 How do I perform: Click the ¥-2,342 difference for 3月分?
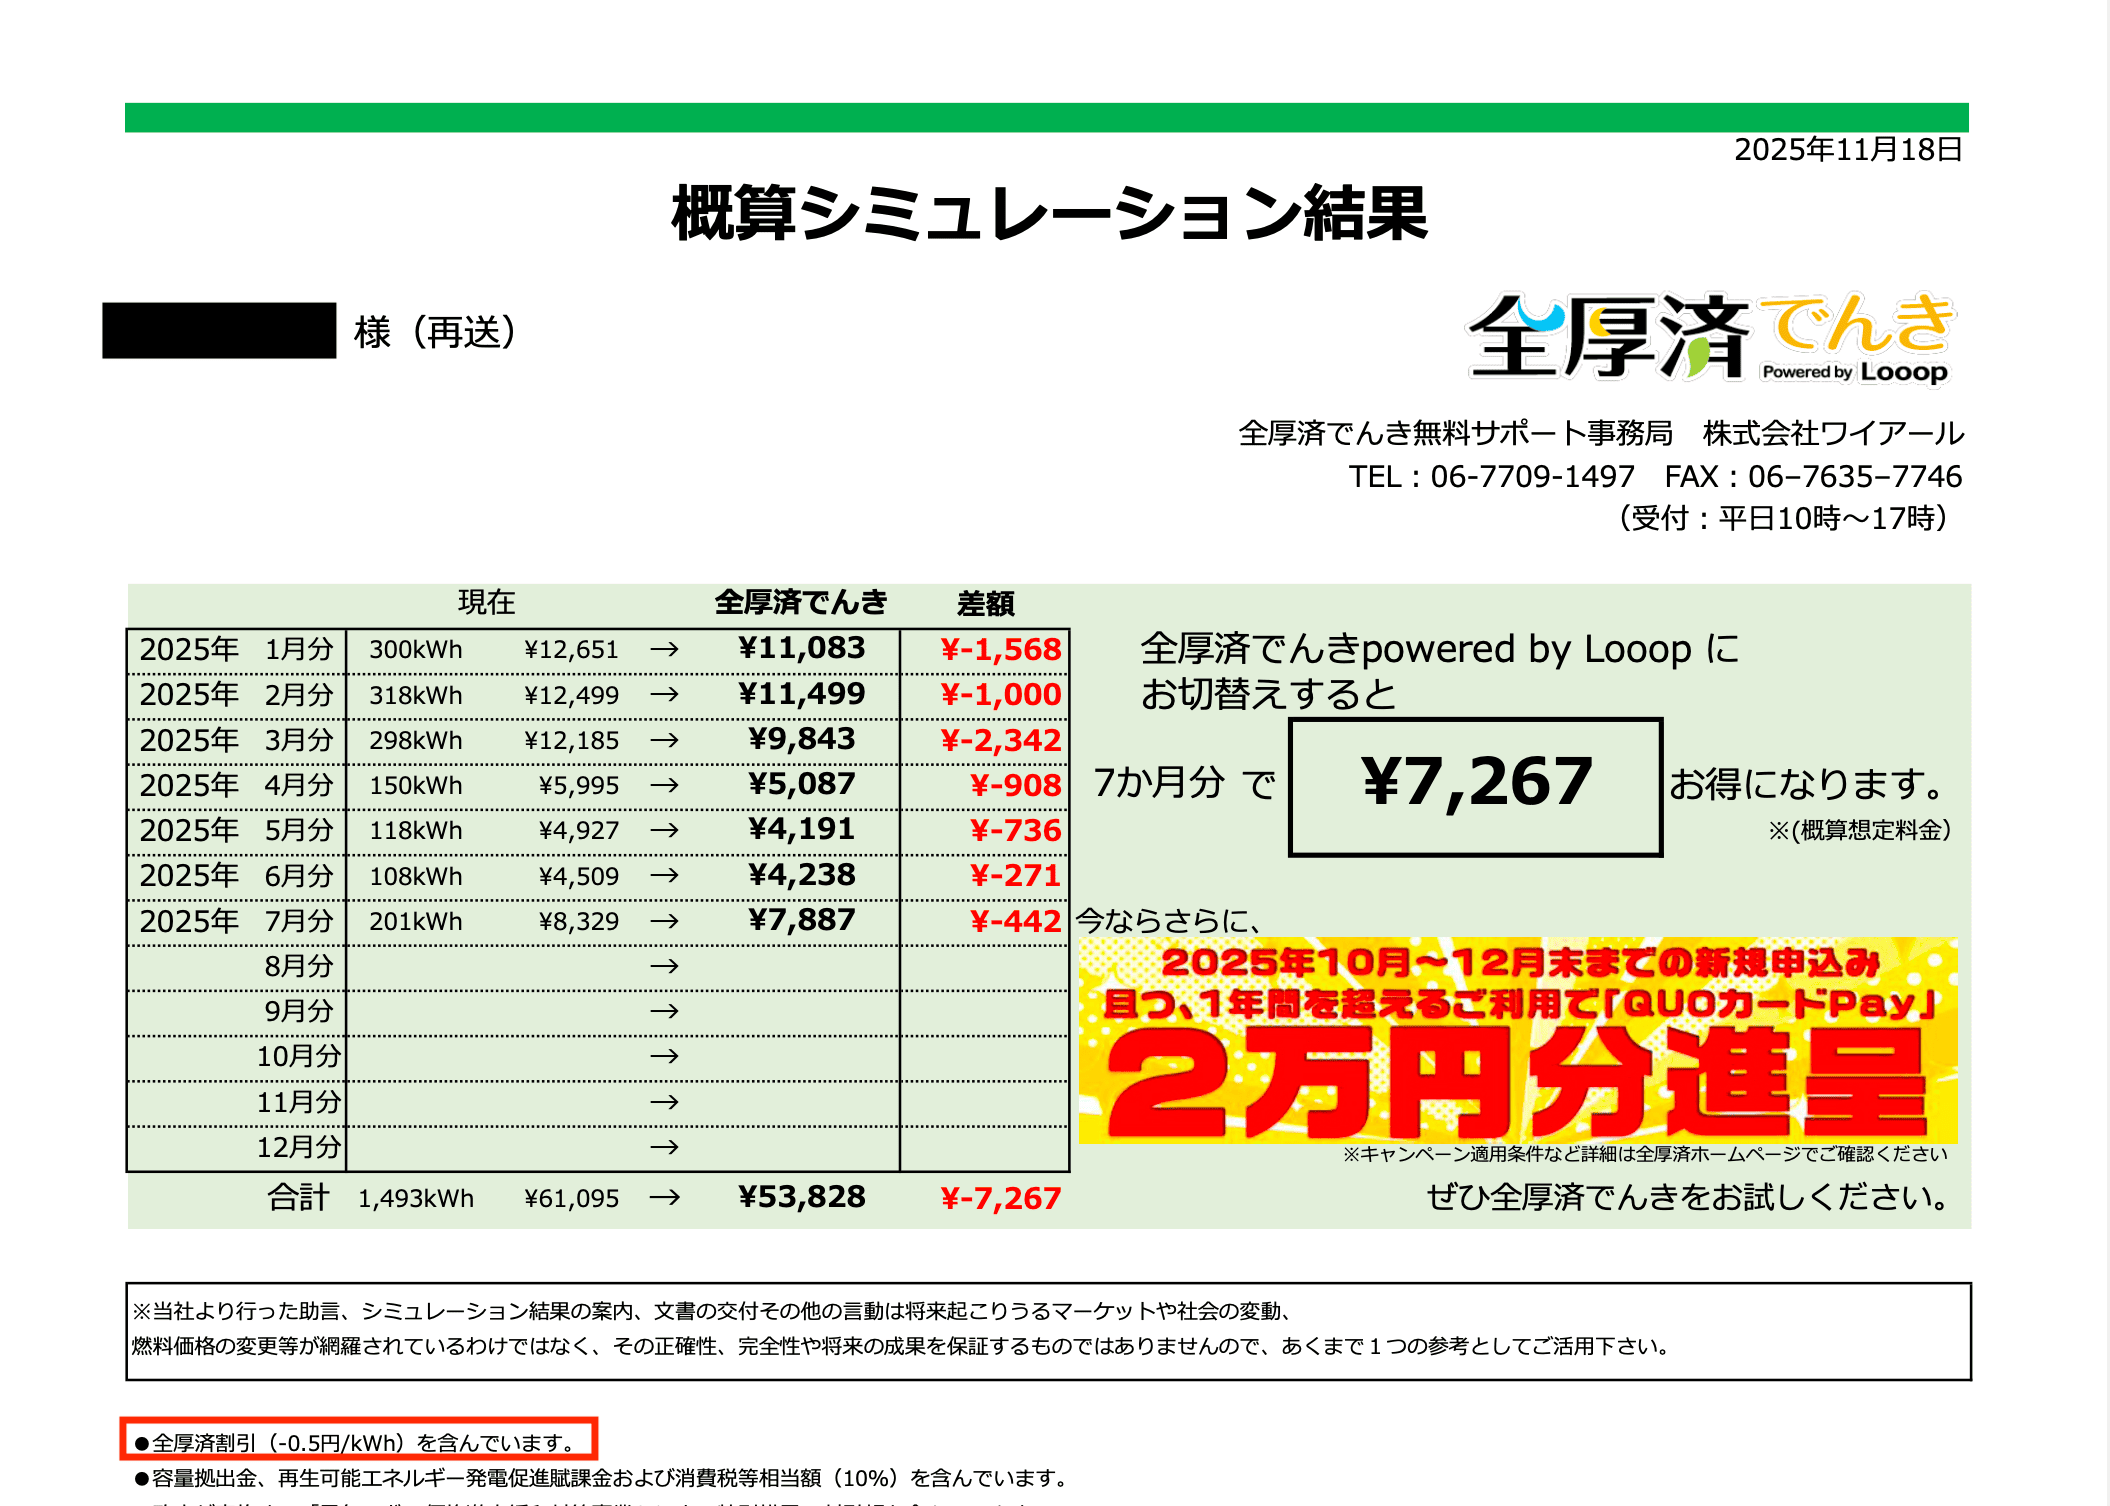[1000, 740]
